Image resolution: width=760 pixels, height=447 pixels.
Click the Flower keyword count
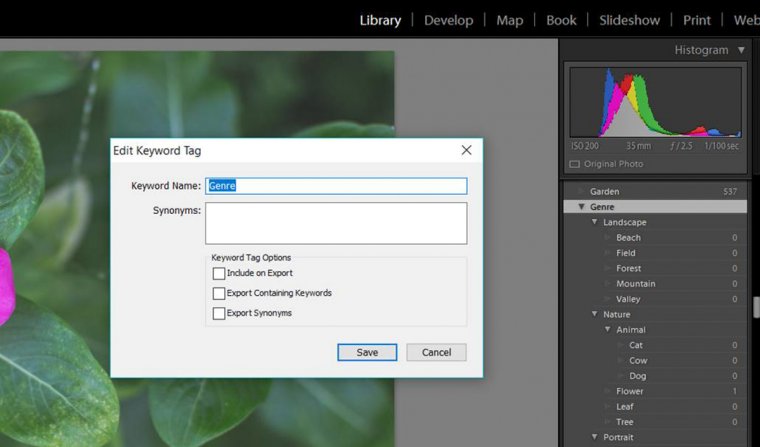click(x=735, y=391)
